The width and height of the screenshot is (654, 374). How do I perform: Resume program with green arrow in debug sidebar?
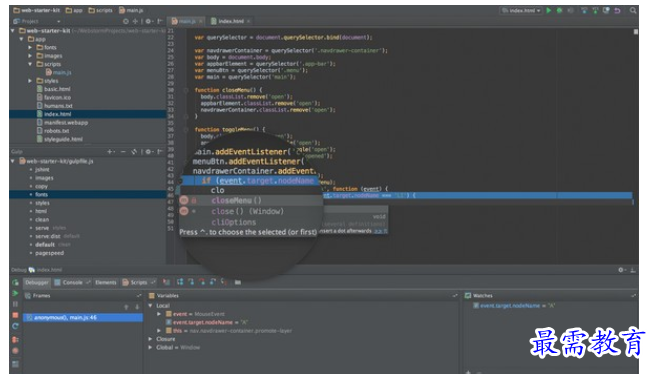15,294
